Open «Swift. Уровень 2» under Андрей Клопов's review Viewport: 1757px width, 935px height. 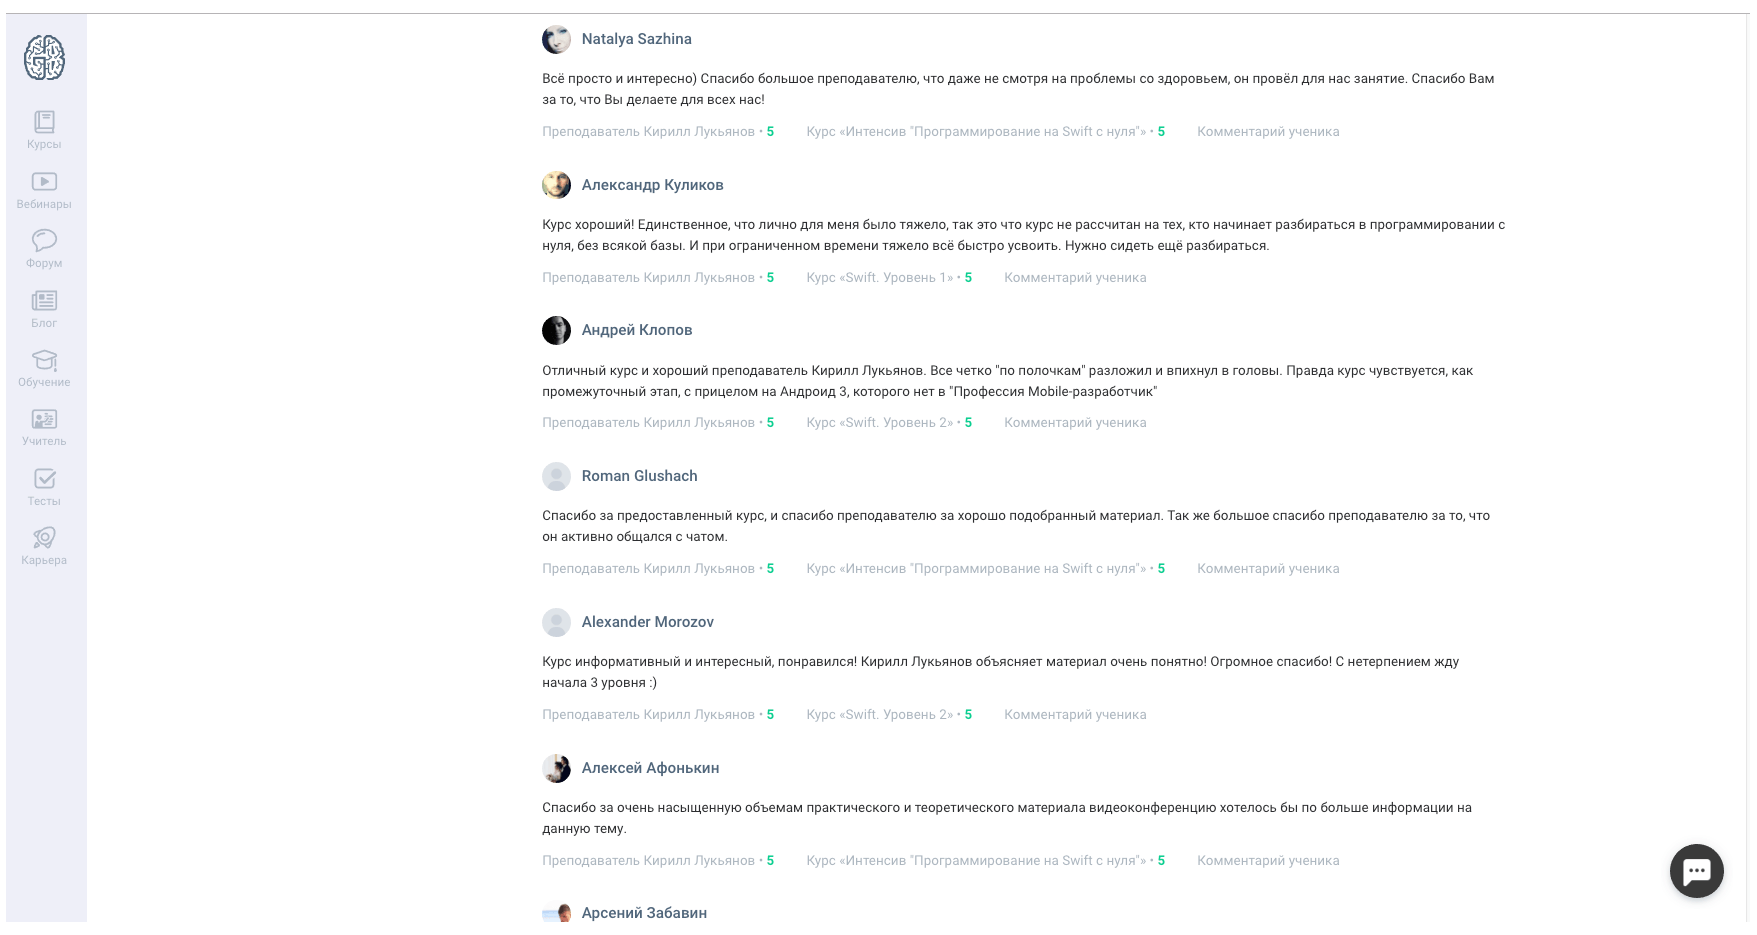click(x=880, y=423)
